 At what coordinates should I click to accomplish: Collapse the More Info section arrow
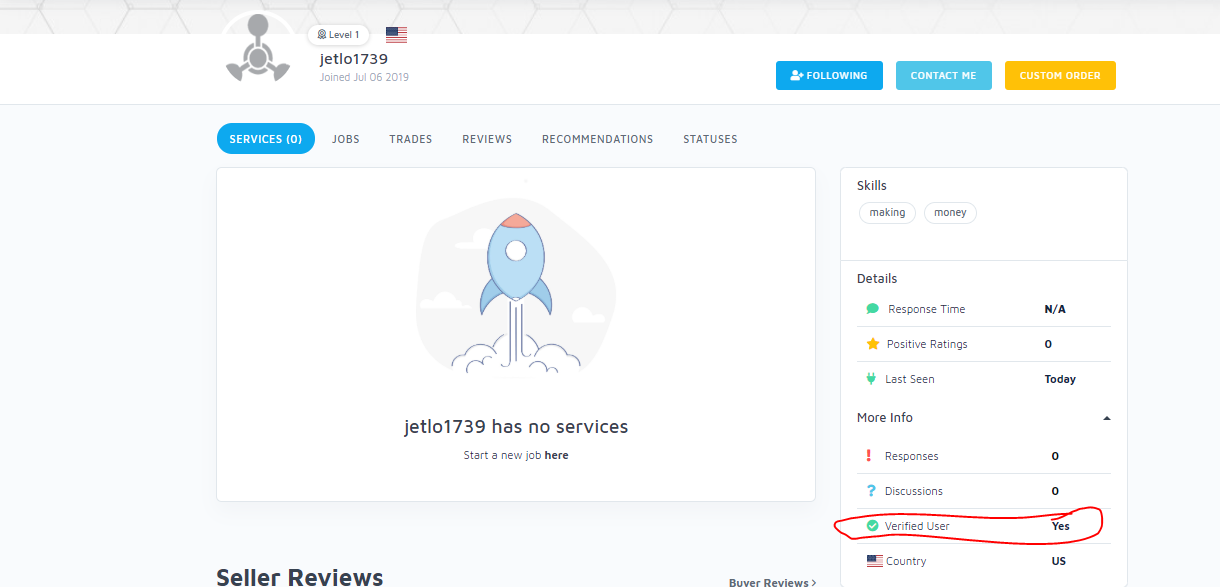1106,418
